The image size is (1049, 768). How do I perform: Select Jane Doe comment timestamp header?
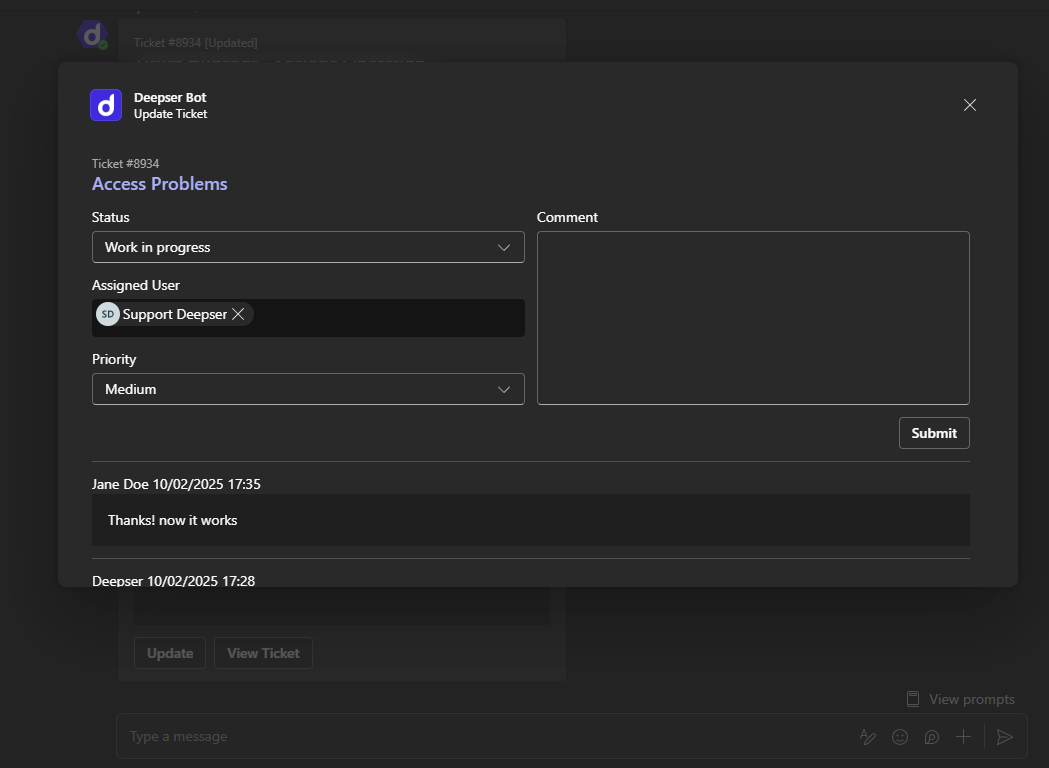point(176,484)
